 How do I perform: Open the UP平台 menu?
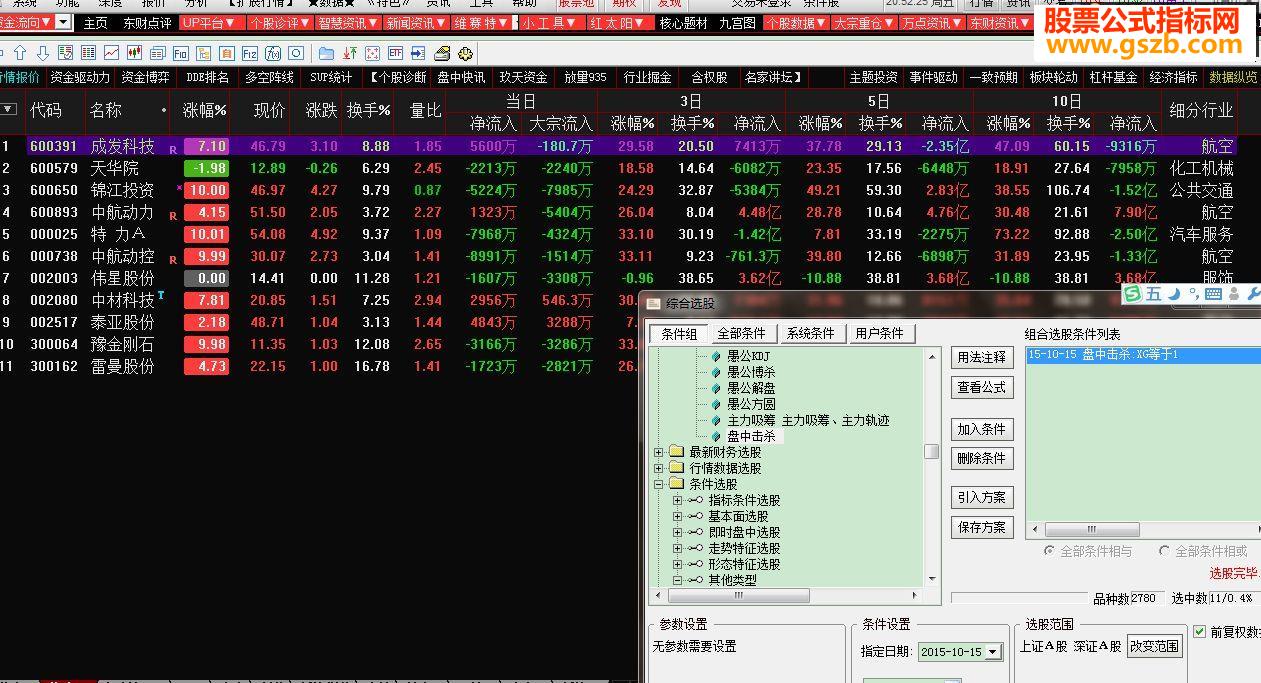210,22
